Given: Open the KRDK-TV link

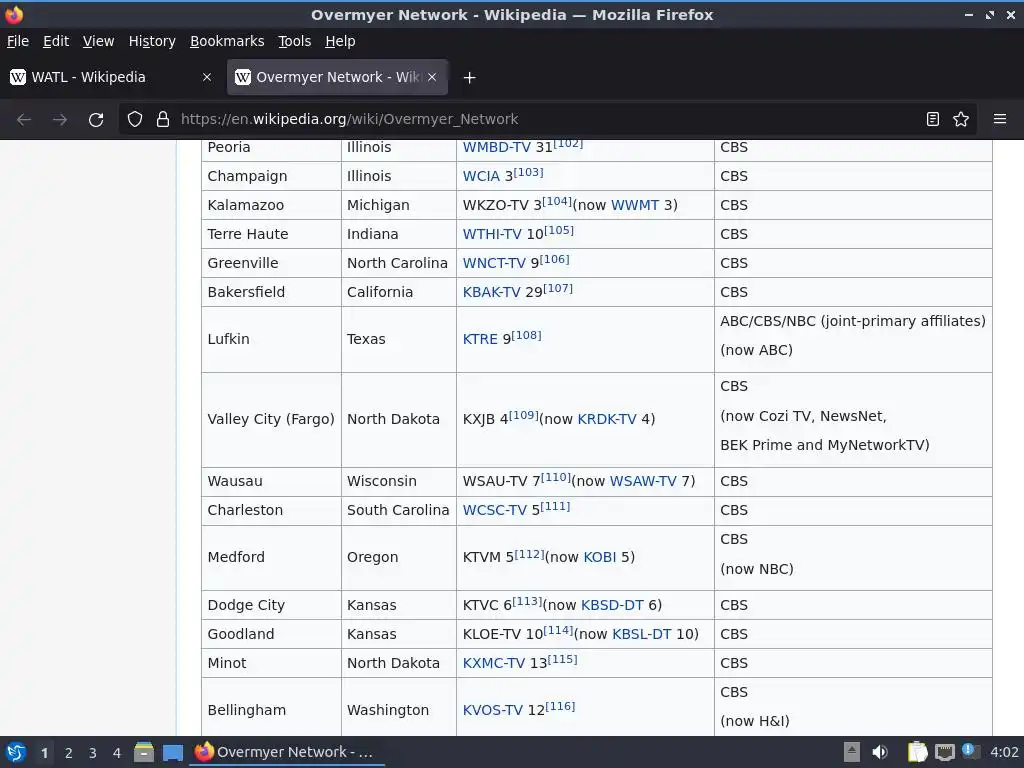Looking at the screenshot, I should [607, 419].
